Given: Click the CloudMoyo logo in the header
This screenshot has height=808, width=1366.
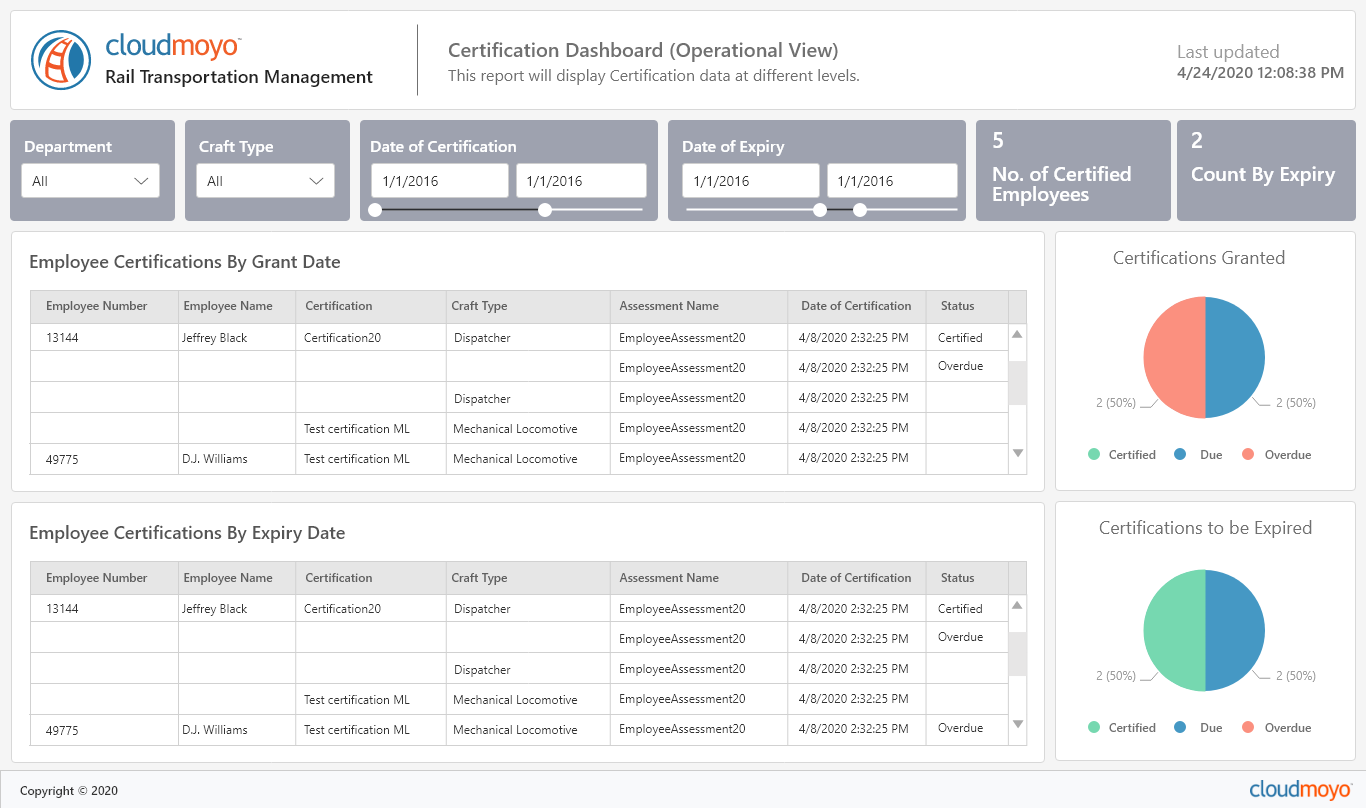Looking at the screenshot, I should tap(60, 59).
